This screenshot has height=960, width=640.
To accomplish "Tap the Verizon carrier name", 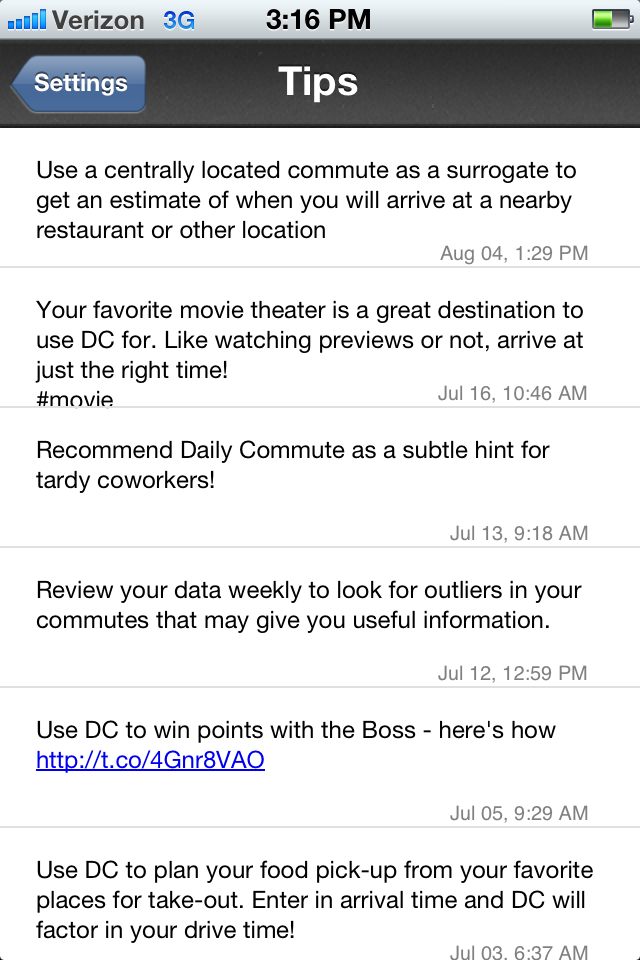I will coord(98,19).
